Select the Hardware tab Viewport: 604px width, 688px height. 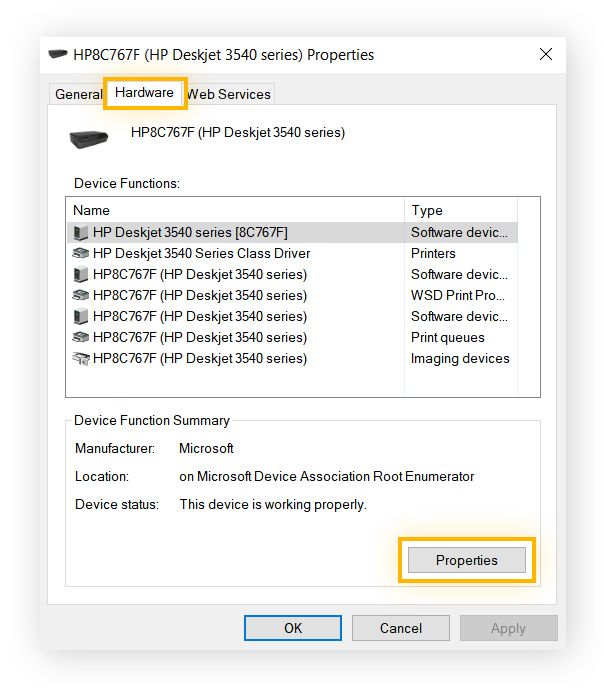[x=144, y=93]
